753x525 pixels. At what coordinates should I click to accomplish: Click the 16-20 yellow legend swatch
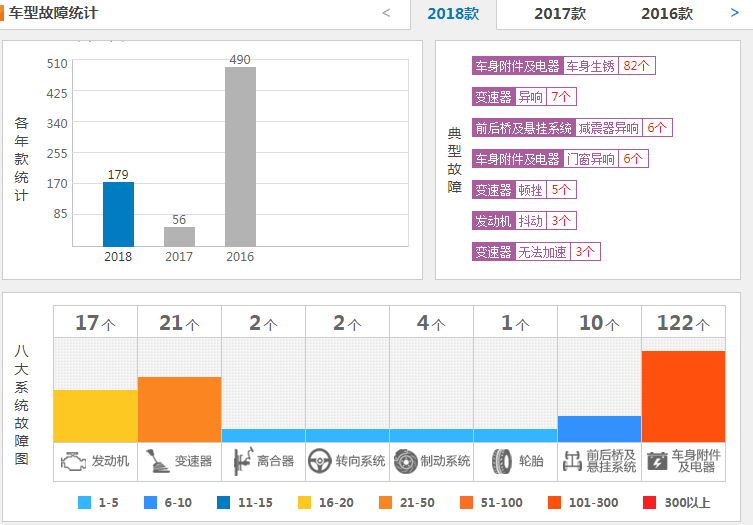pos(304,502)
